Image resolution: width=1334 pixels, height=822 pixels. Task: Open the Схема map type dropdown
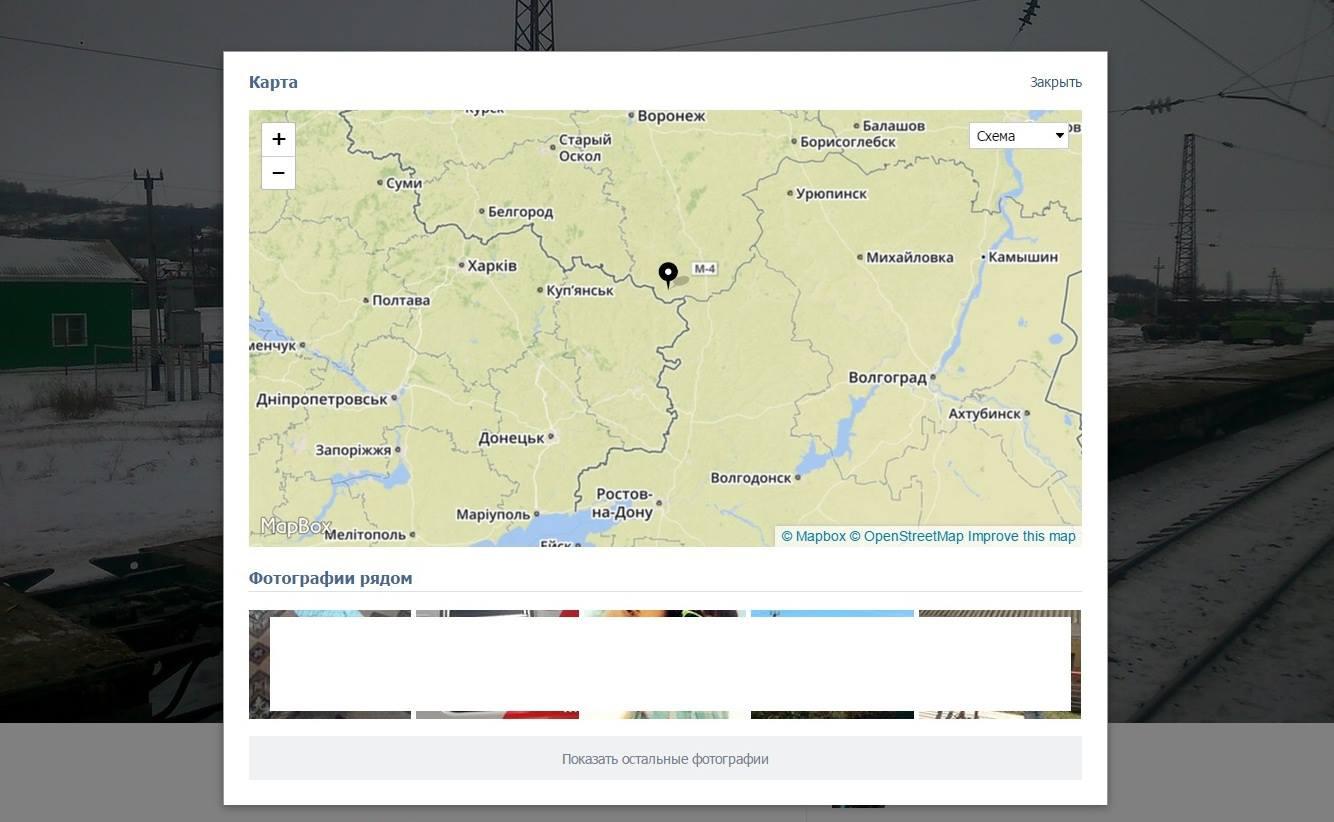(1018, 136)
